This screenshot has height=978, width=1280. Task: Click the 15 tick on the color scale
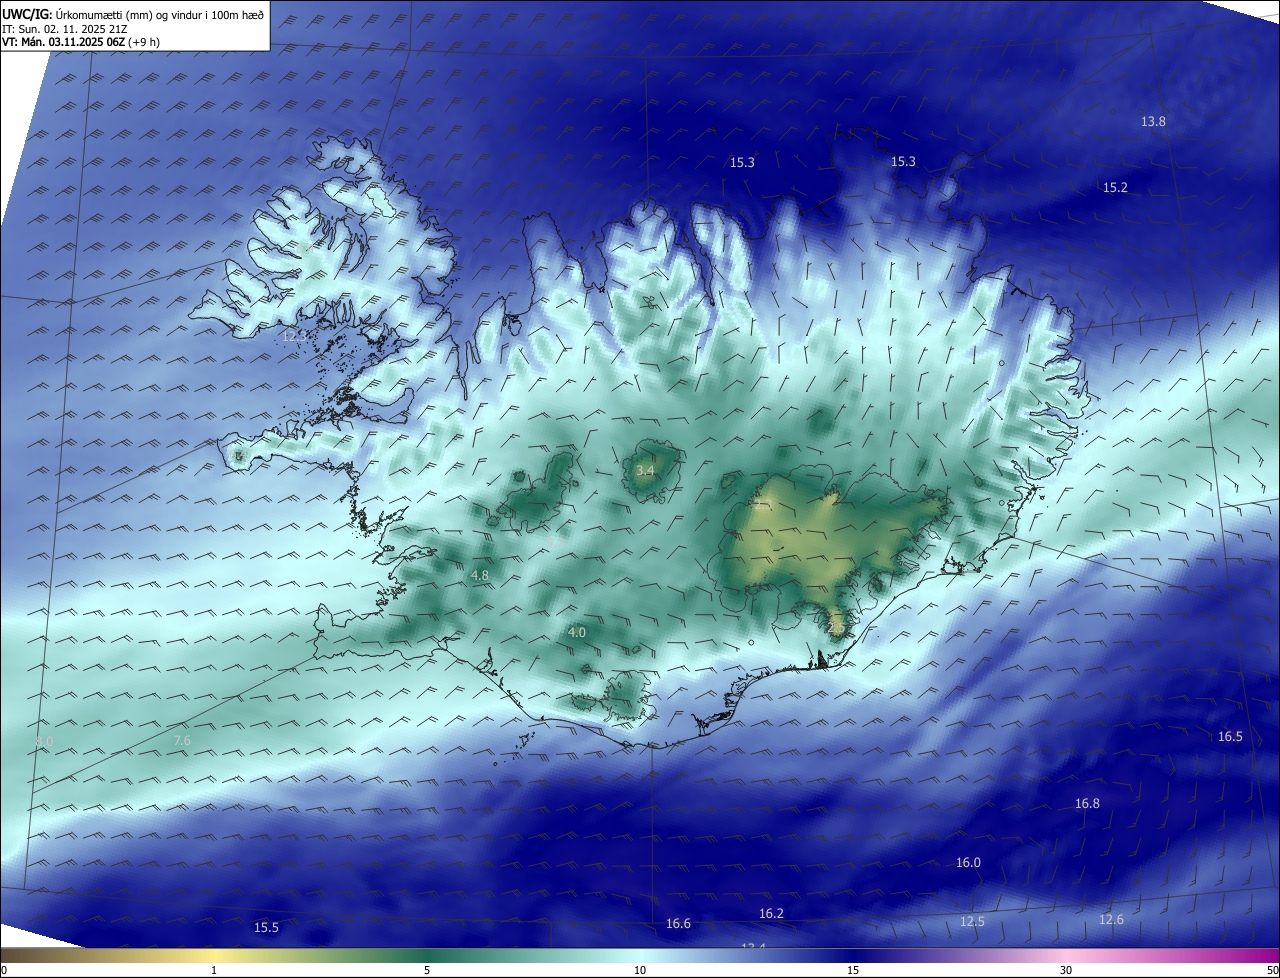click(x=853, y=970)
